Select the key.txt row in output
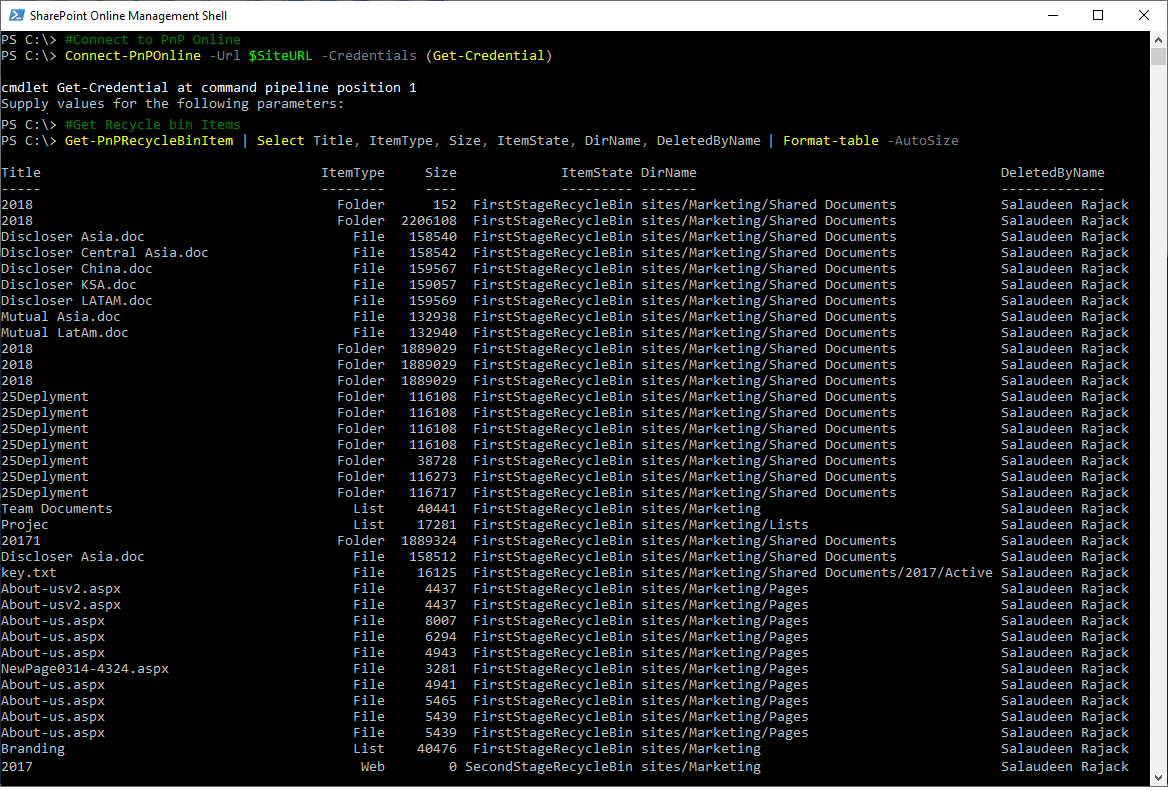The width and height of the screenshot is (1169, 790). point(27,572)
